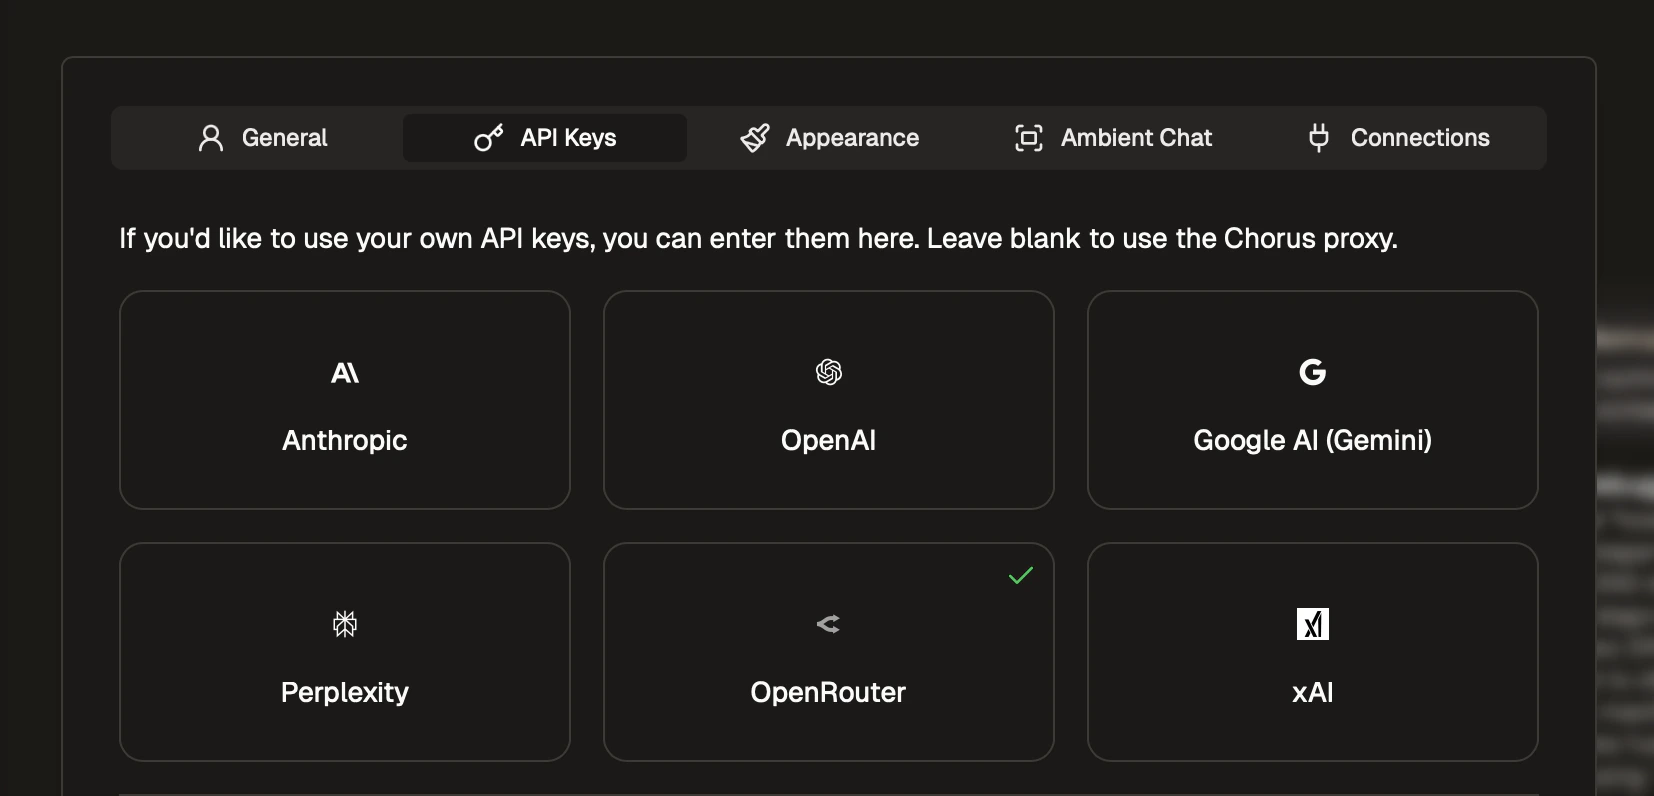
Task: Open the General settings tab
Action: click(263, 138)
